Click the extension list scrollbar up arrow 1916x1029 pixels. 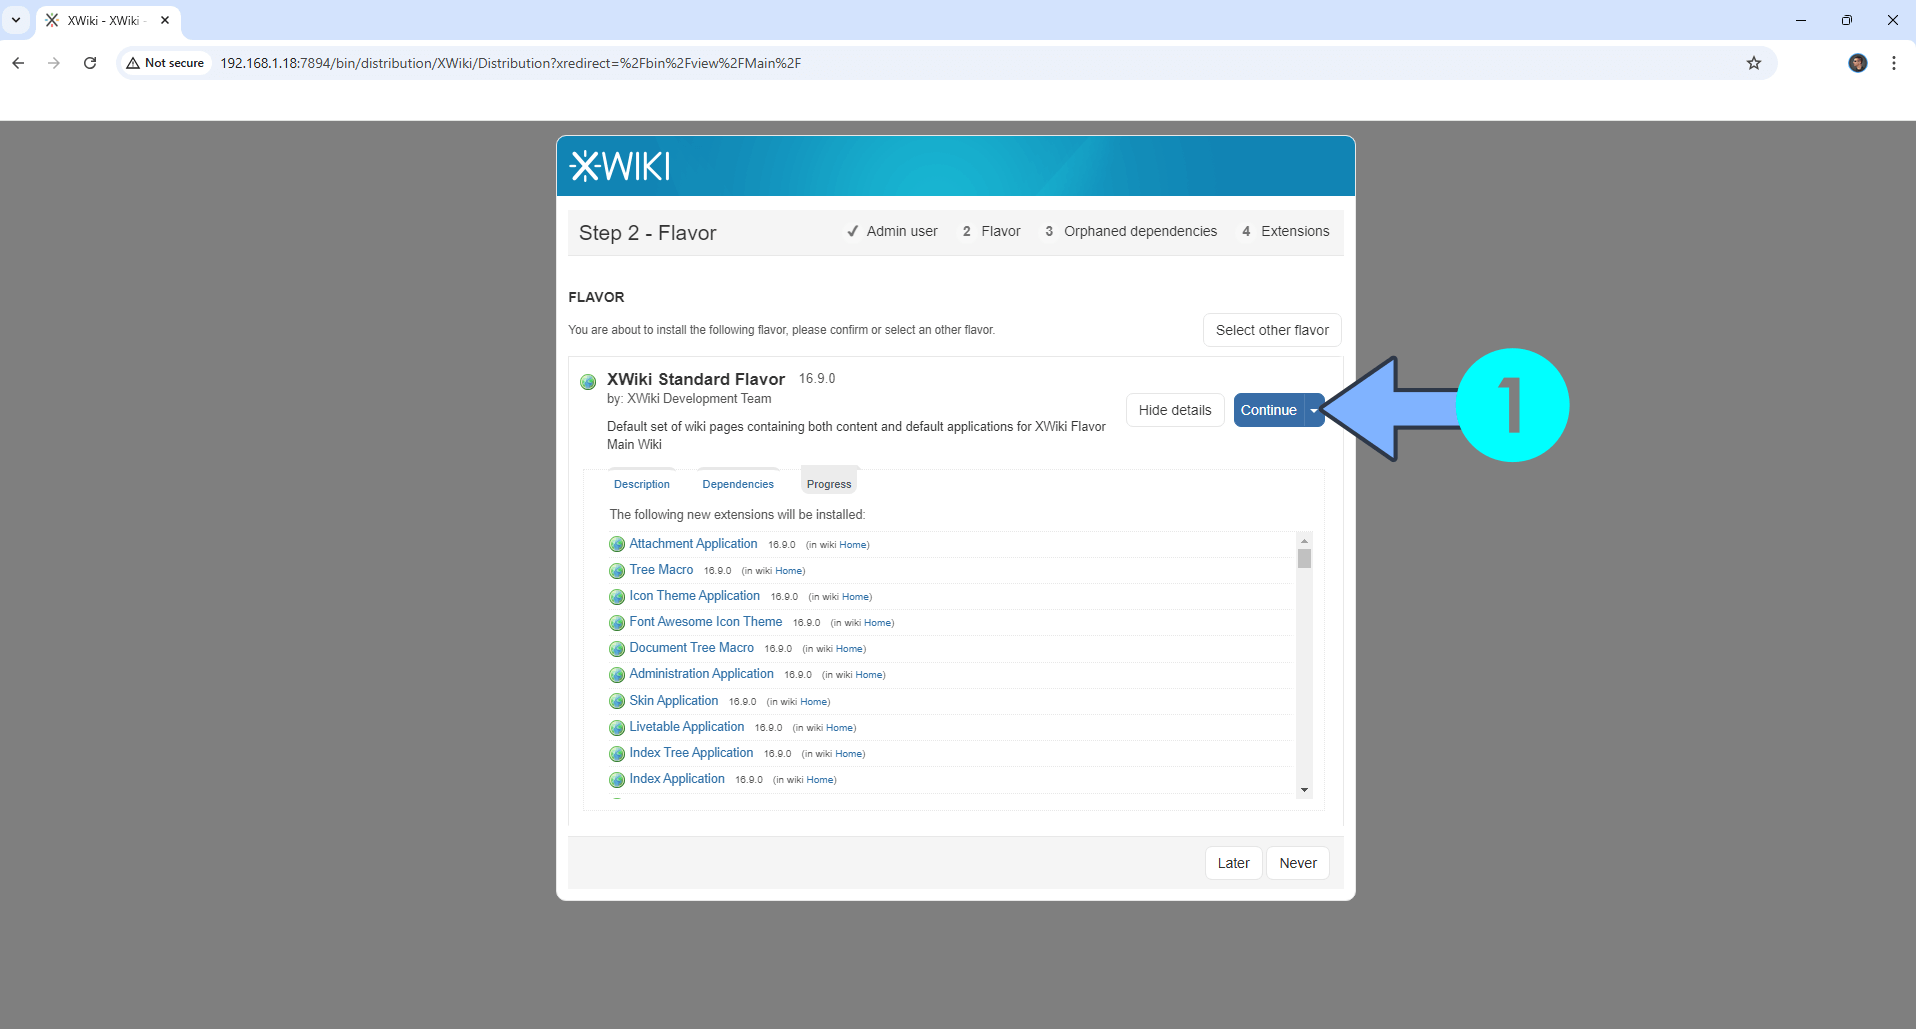point(1304,540)
